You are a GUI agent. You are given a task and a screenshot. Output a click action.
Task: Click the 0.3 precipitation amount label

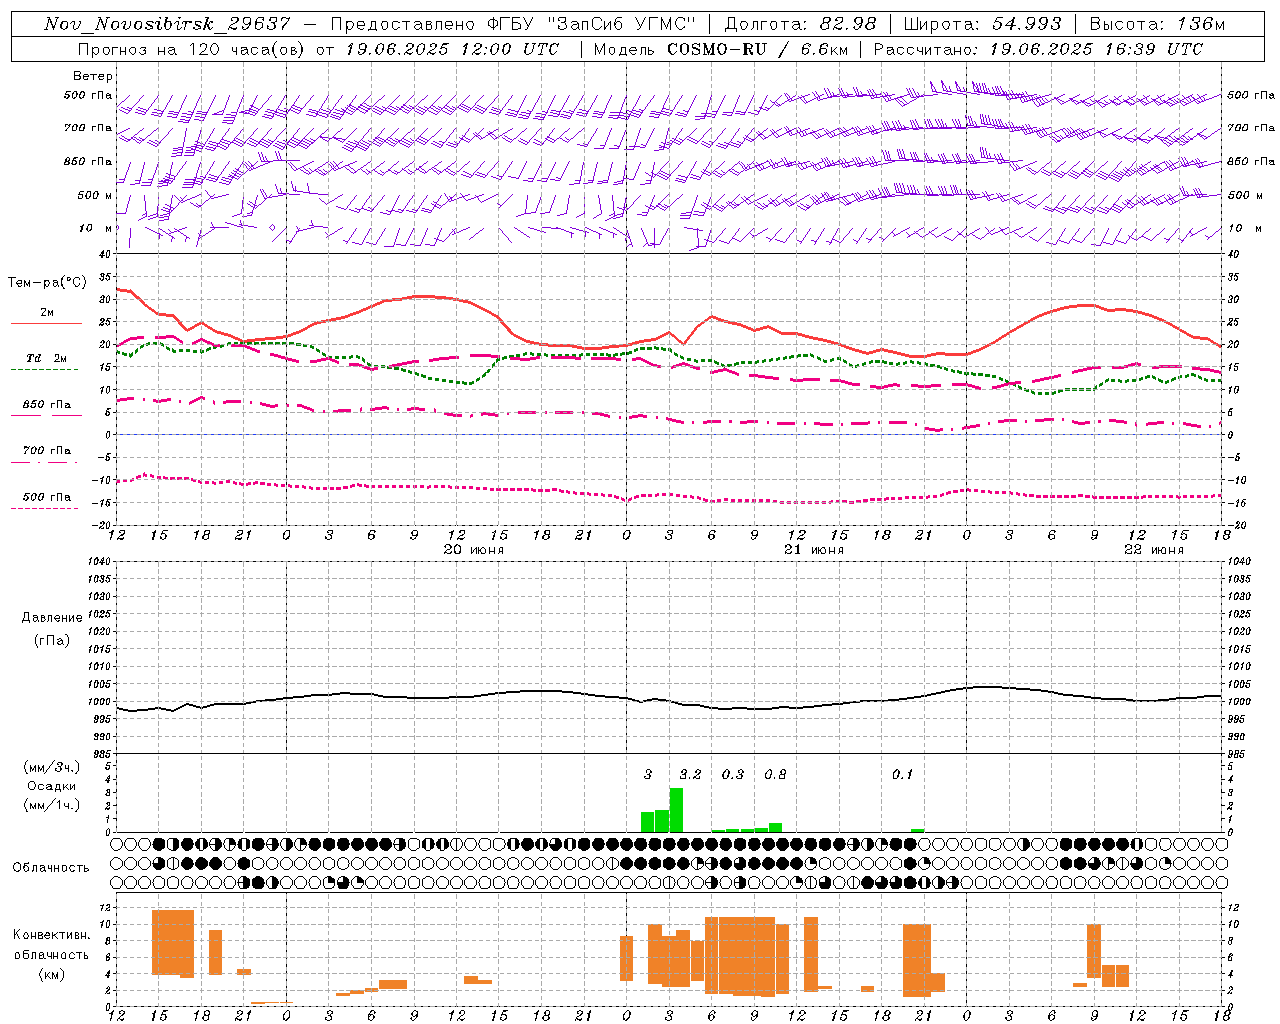733,774
